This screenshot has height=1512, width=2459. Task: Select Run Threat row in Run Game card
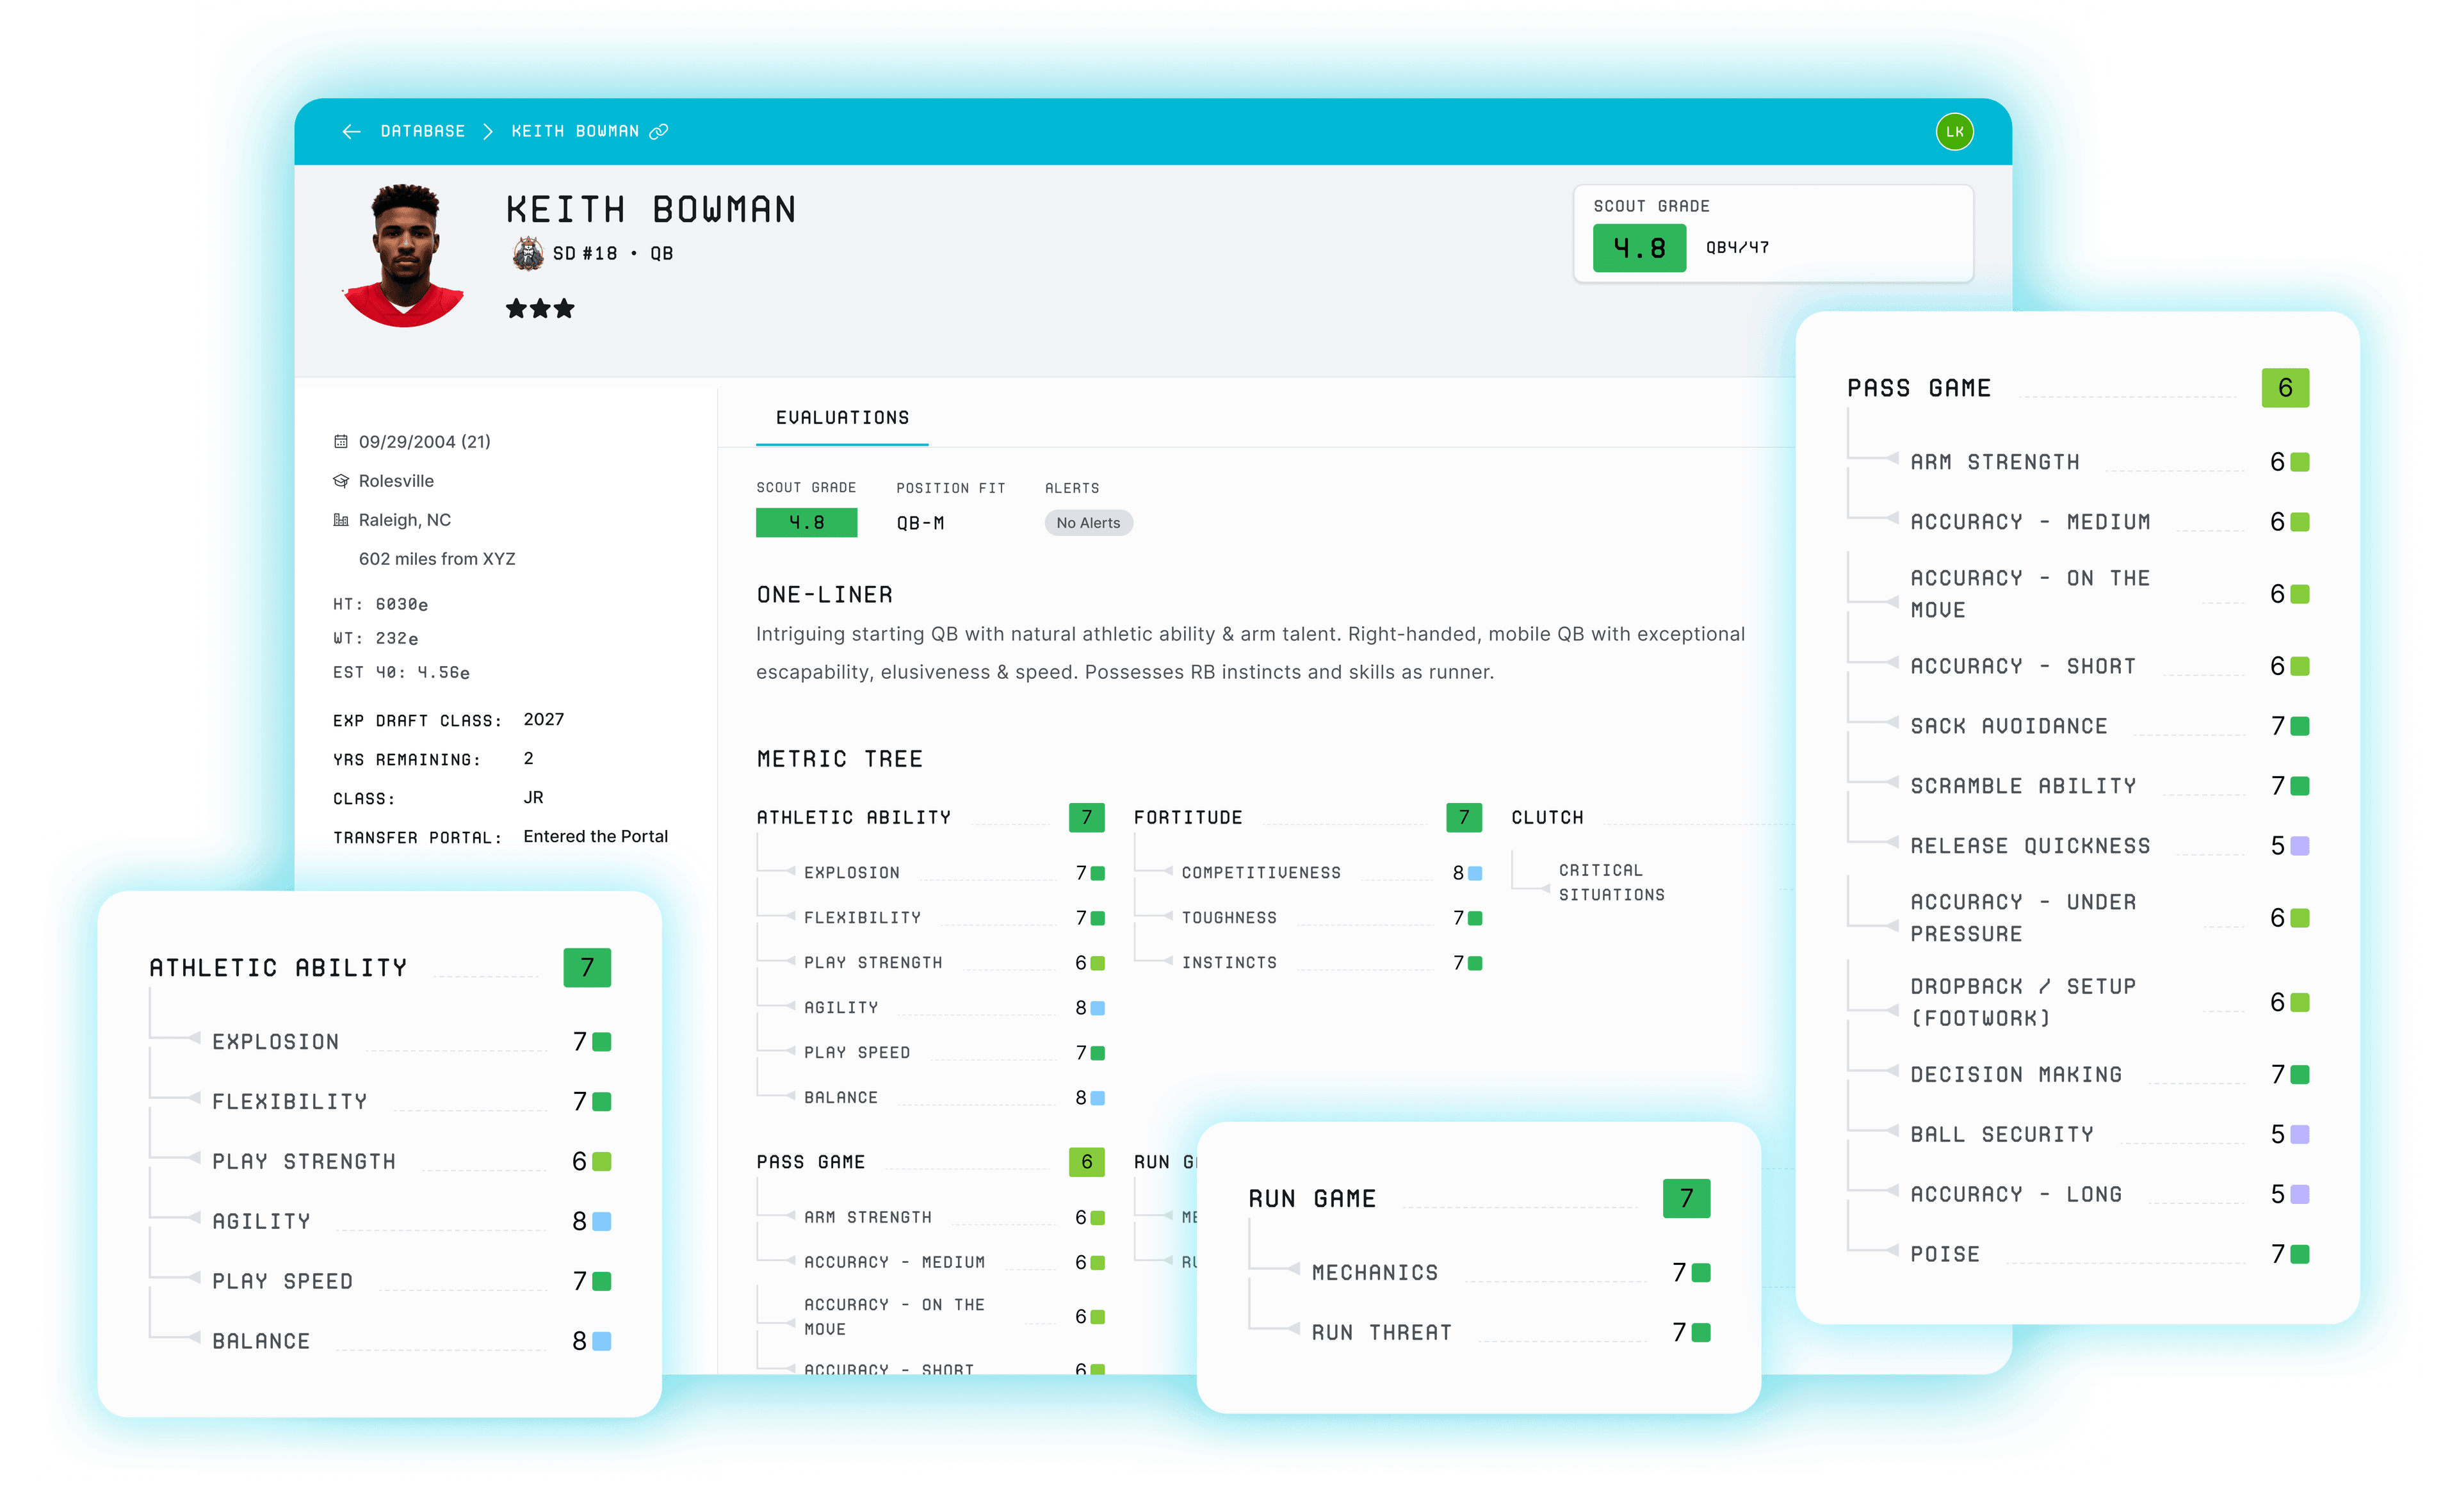pyautogui.click(x=1381, y=1333)
